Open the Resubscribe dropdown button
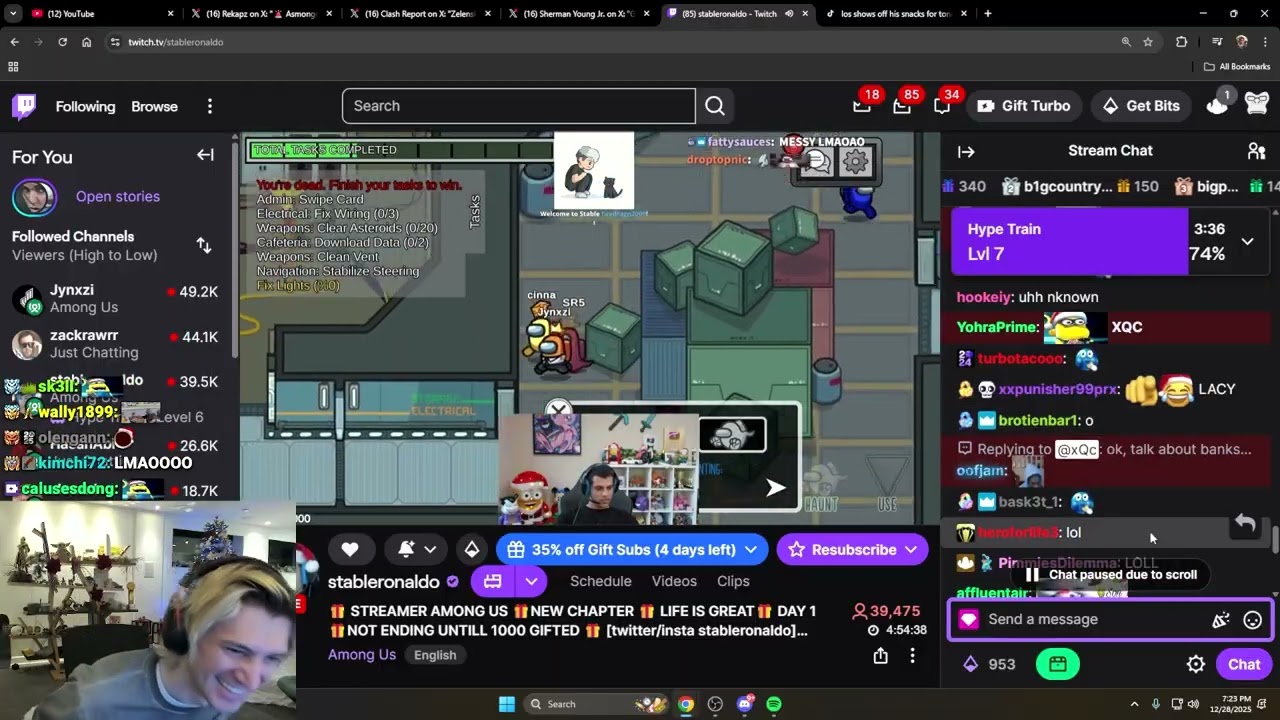This screenshot has height=720, width=1280. click(x=852, y=549)
